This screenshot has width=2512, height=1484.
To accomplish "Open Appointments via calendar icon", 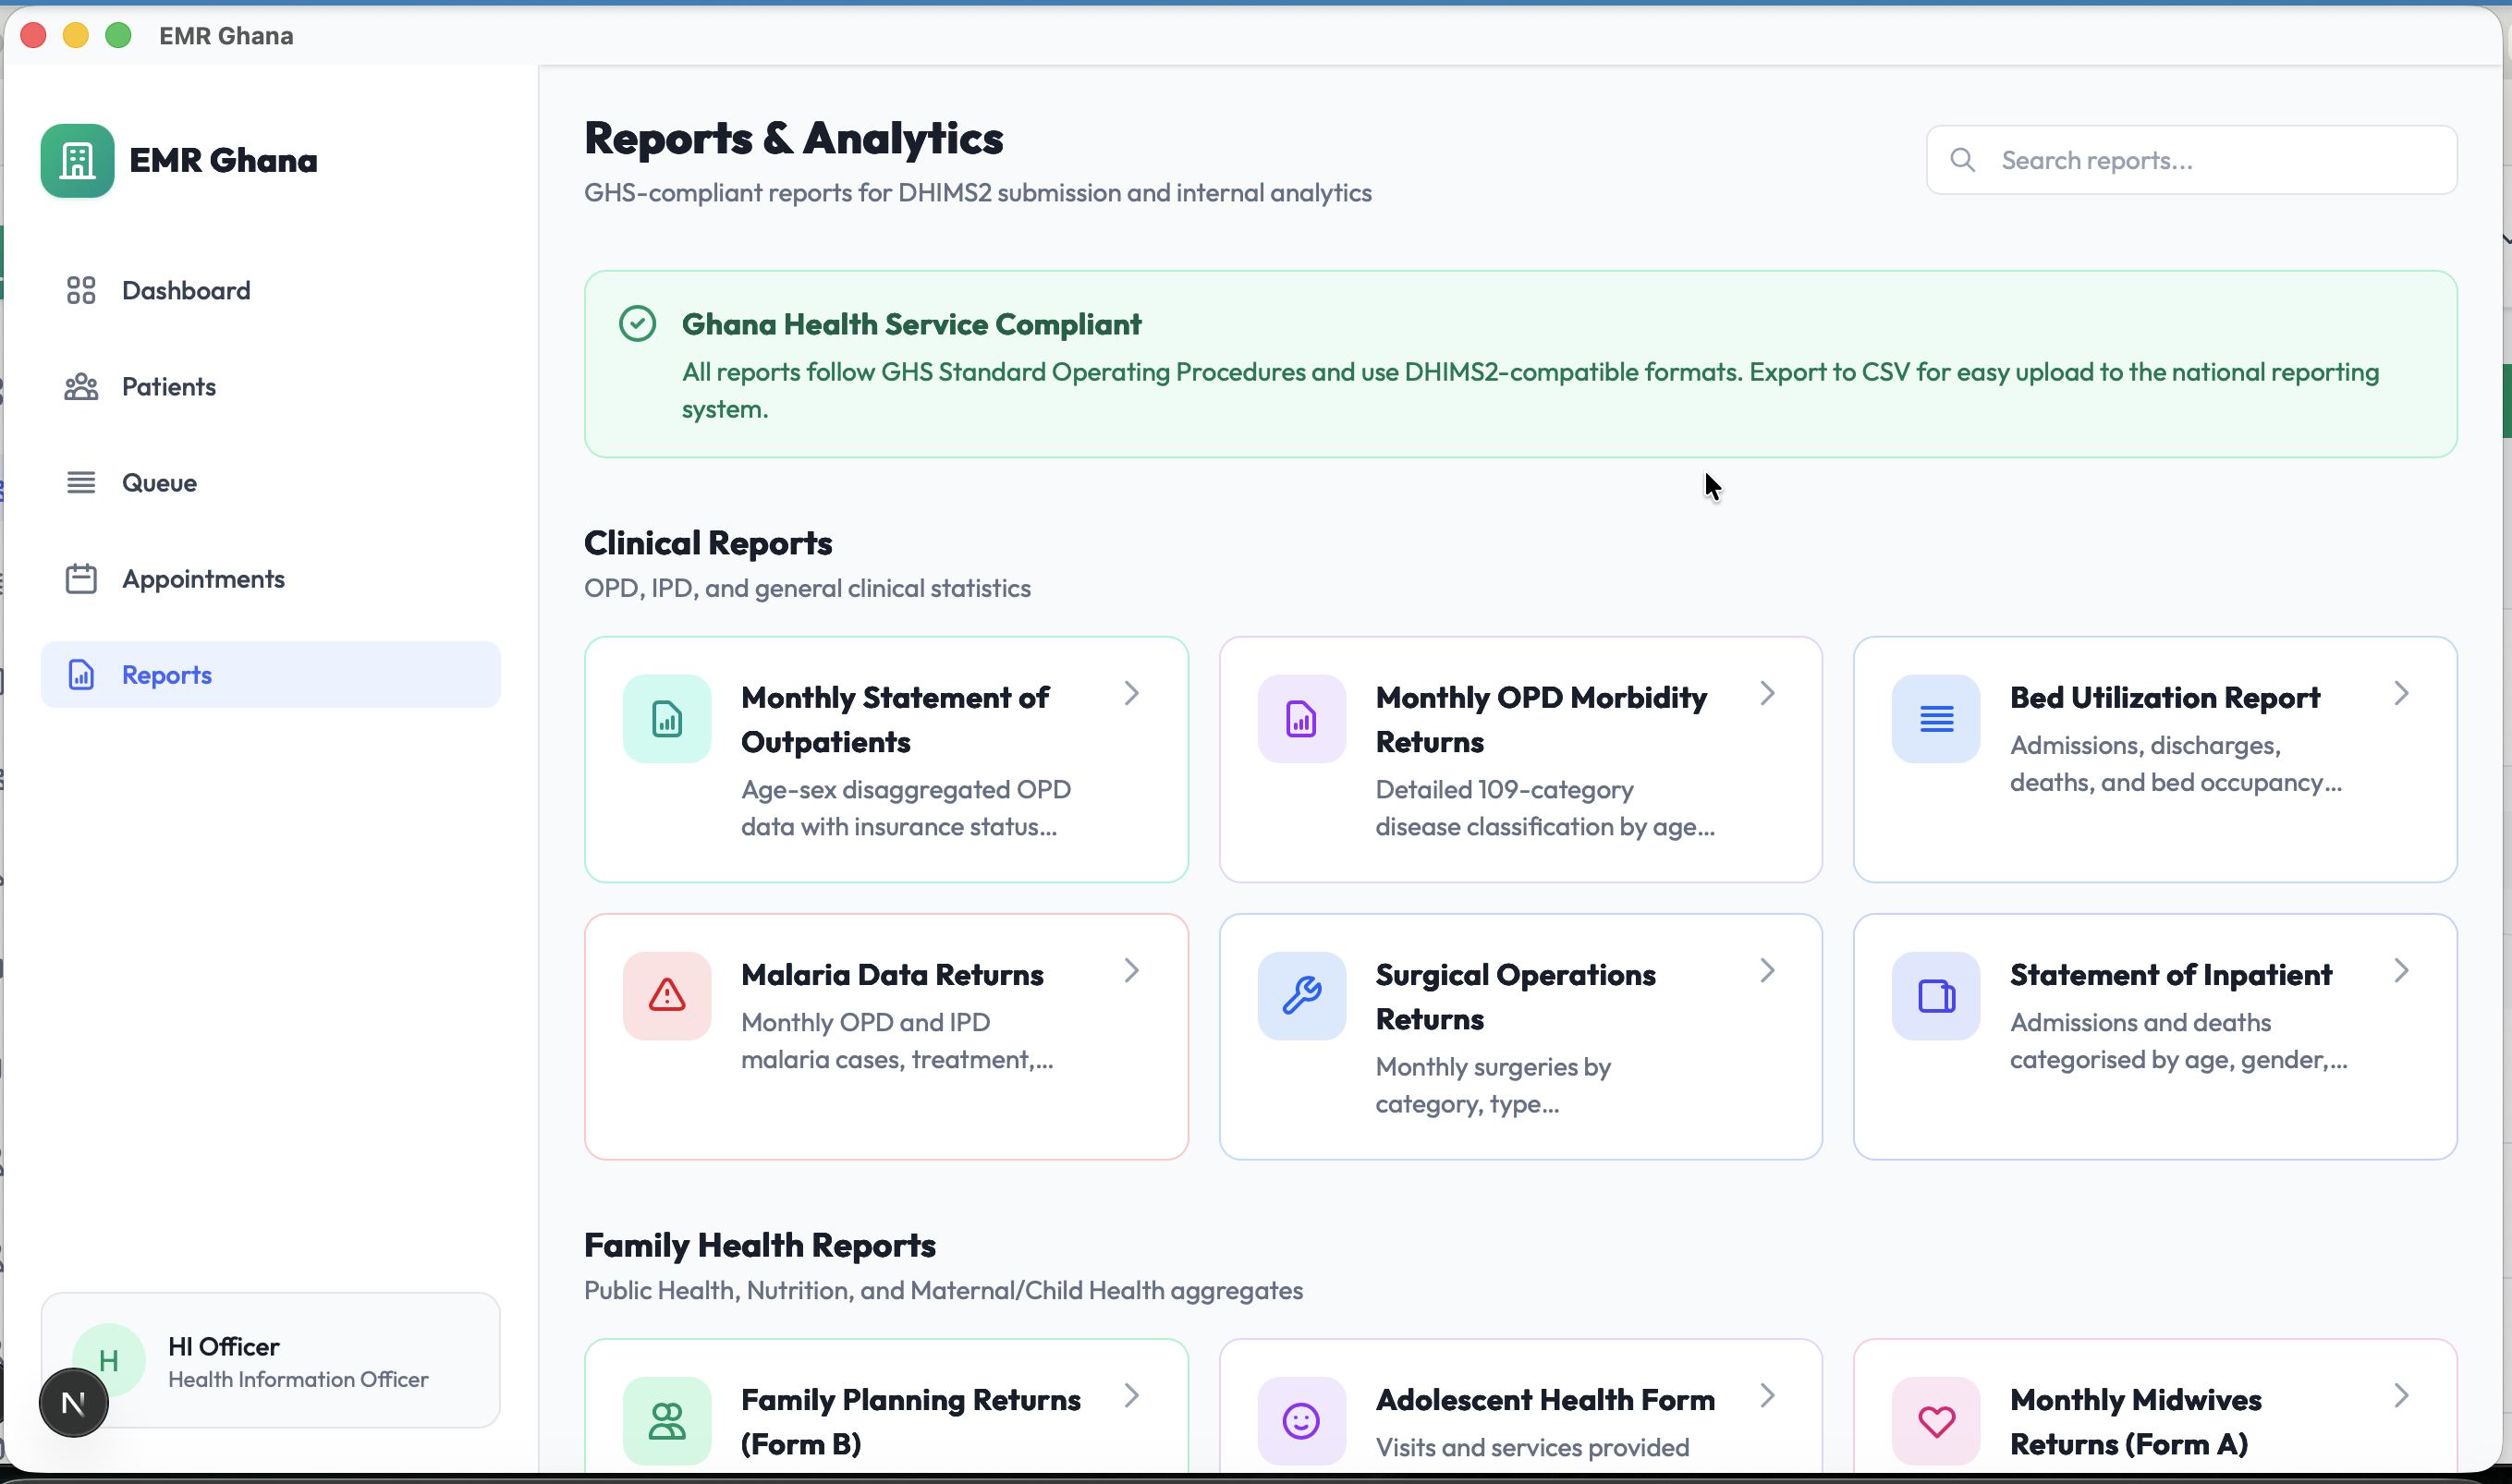I will [x=81, y=578].
